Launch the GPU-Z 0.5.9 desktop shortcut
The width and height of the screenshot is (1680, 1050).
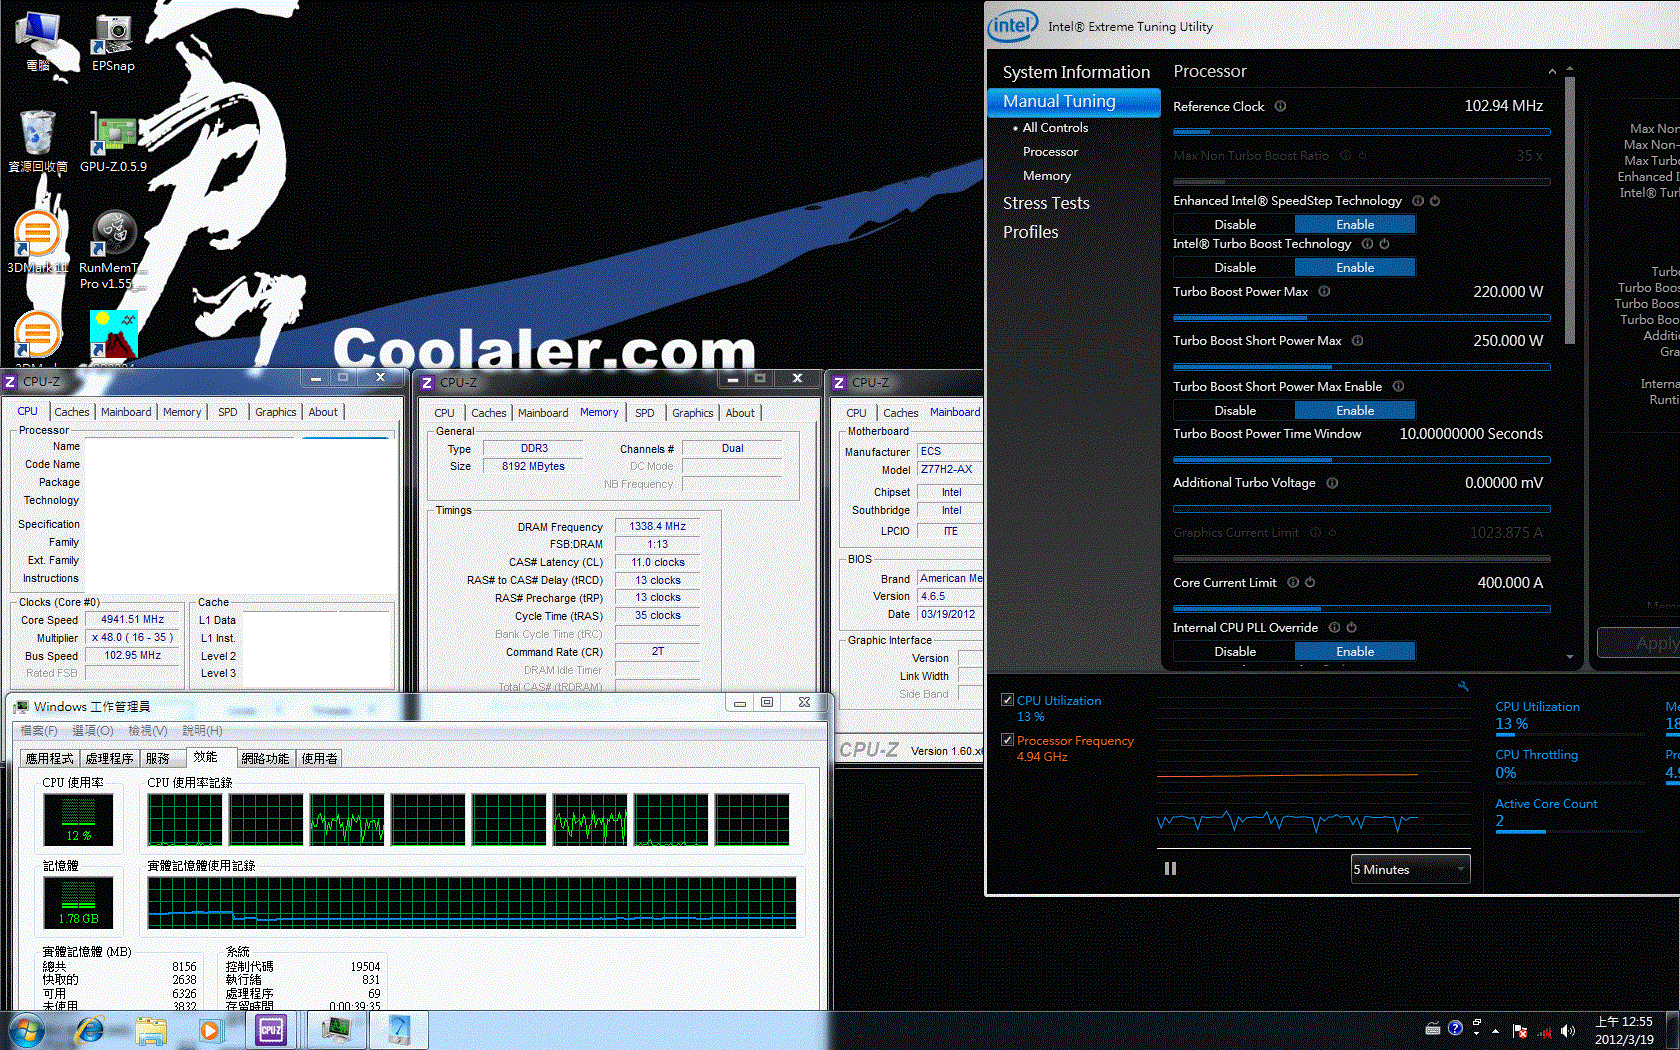113,141
